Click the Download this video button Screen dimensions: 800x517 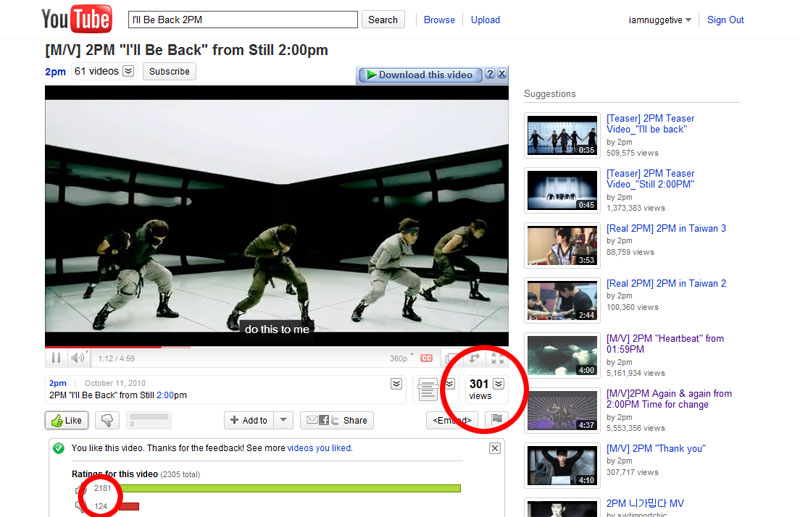420,75
